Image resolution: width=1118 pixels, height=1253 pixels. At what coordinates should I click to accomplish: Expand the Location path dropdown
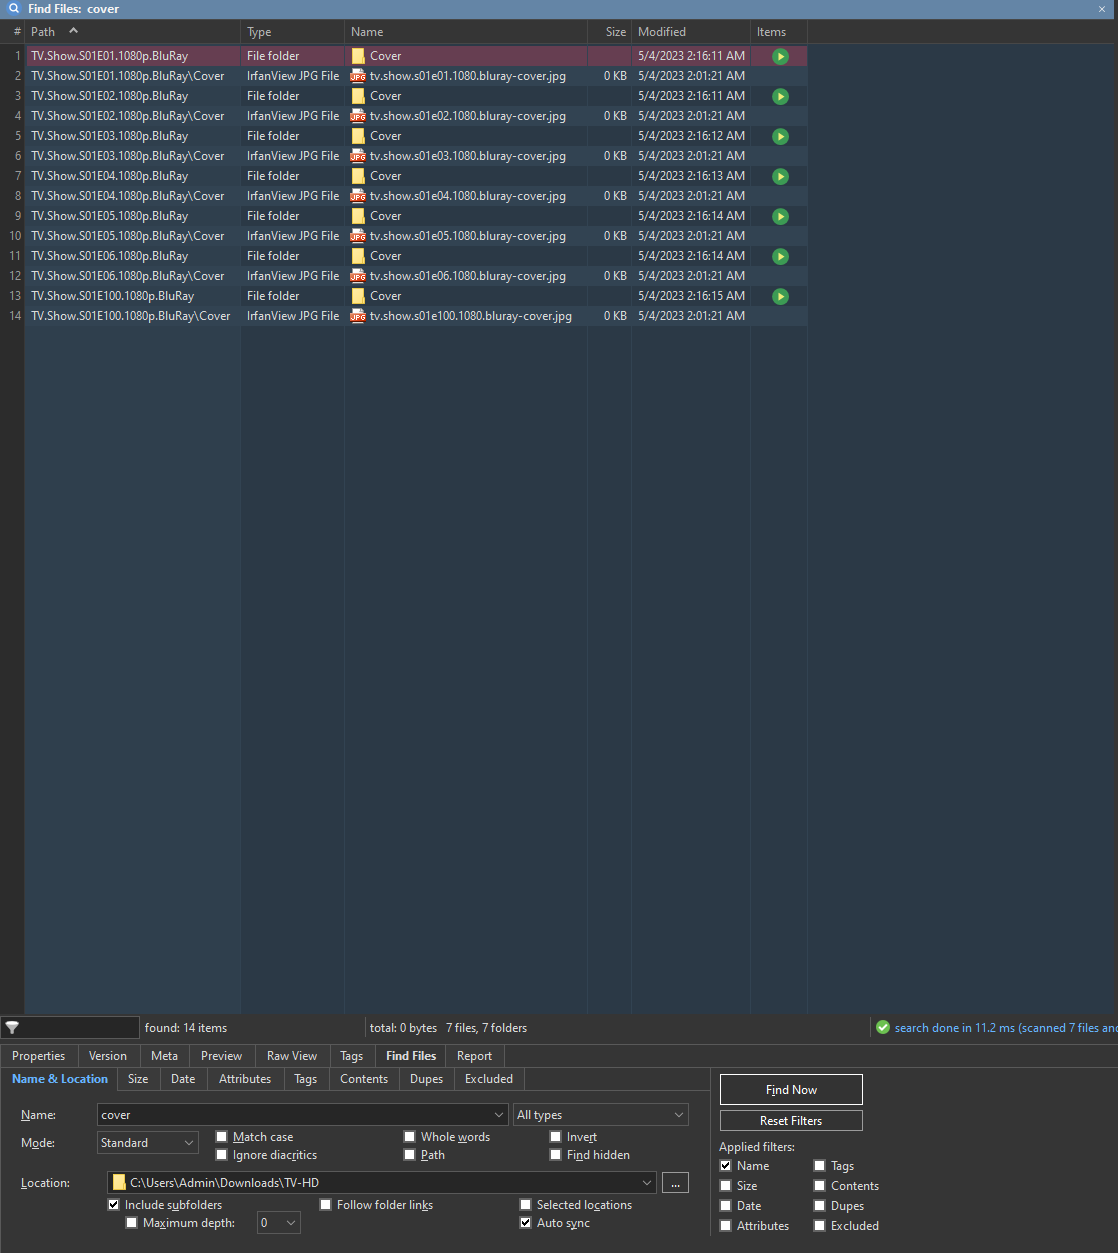pos(646,1182)
